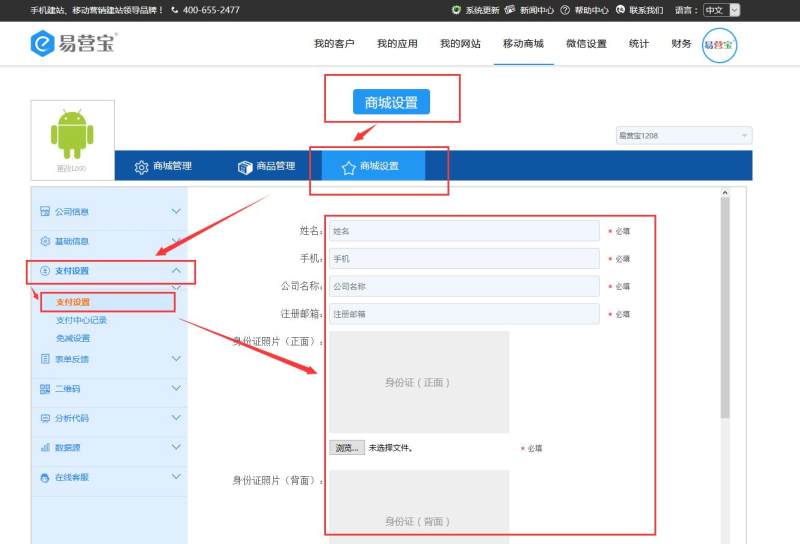The height and width of the screenshot is (544, 800).
Task: Click the 系统更新 shield icon
Action: pyautogui.click(x=457, y=10)
